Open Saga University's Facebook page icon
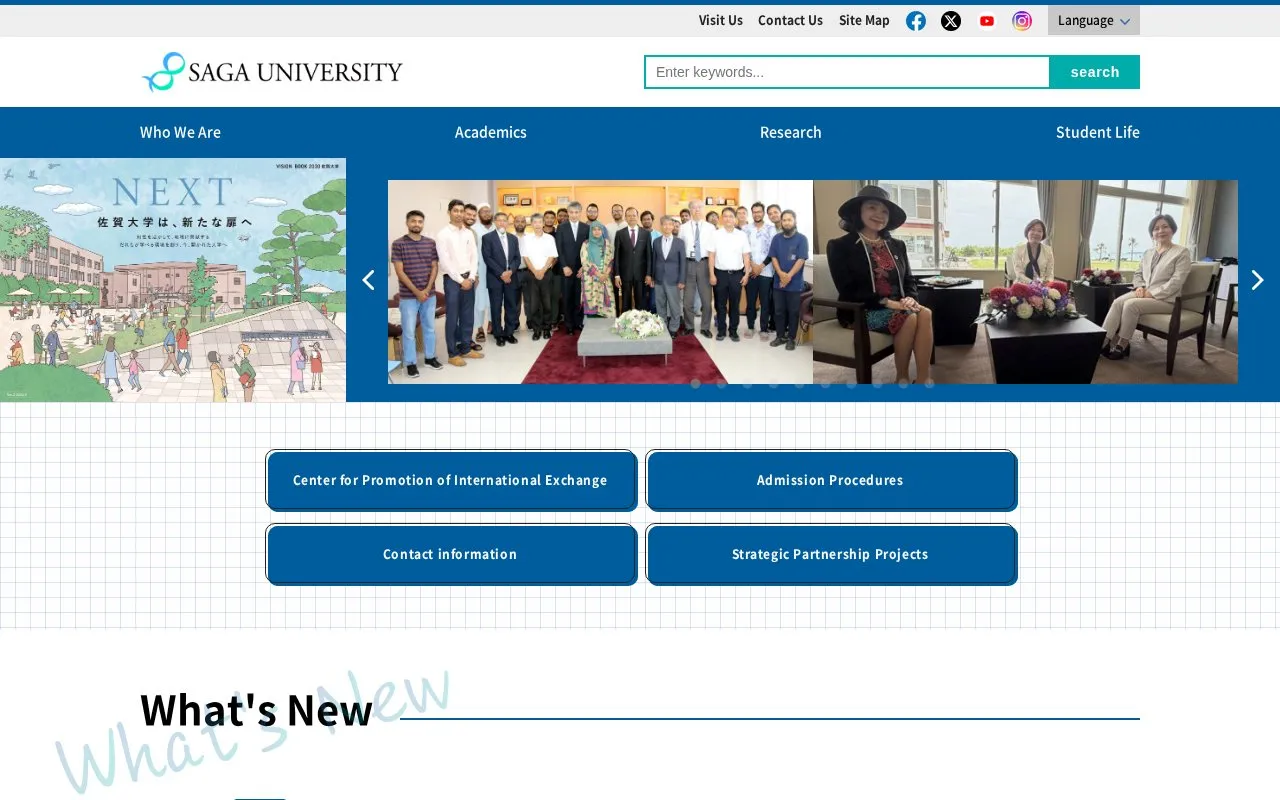Screen dimensions: 1280x800 coord(916,21)
